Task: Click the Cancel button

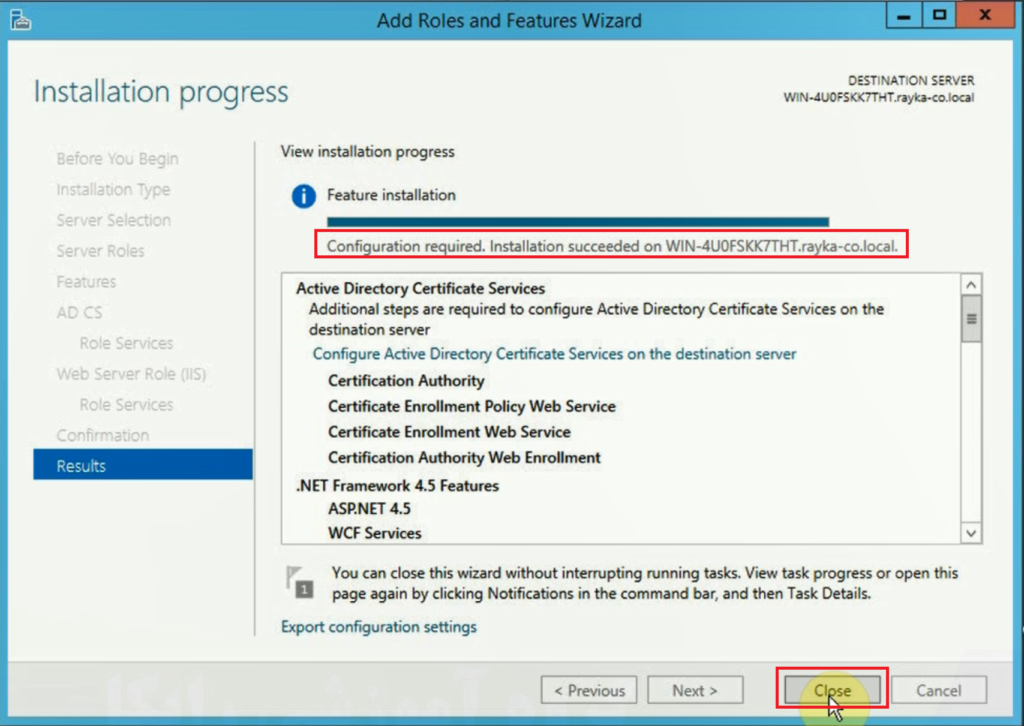Action: (x=938, y=690)
